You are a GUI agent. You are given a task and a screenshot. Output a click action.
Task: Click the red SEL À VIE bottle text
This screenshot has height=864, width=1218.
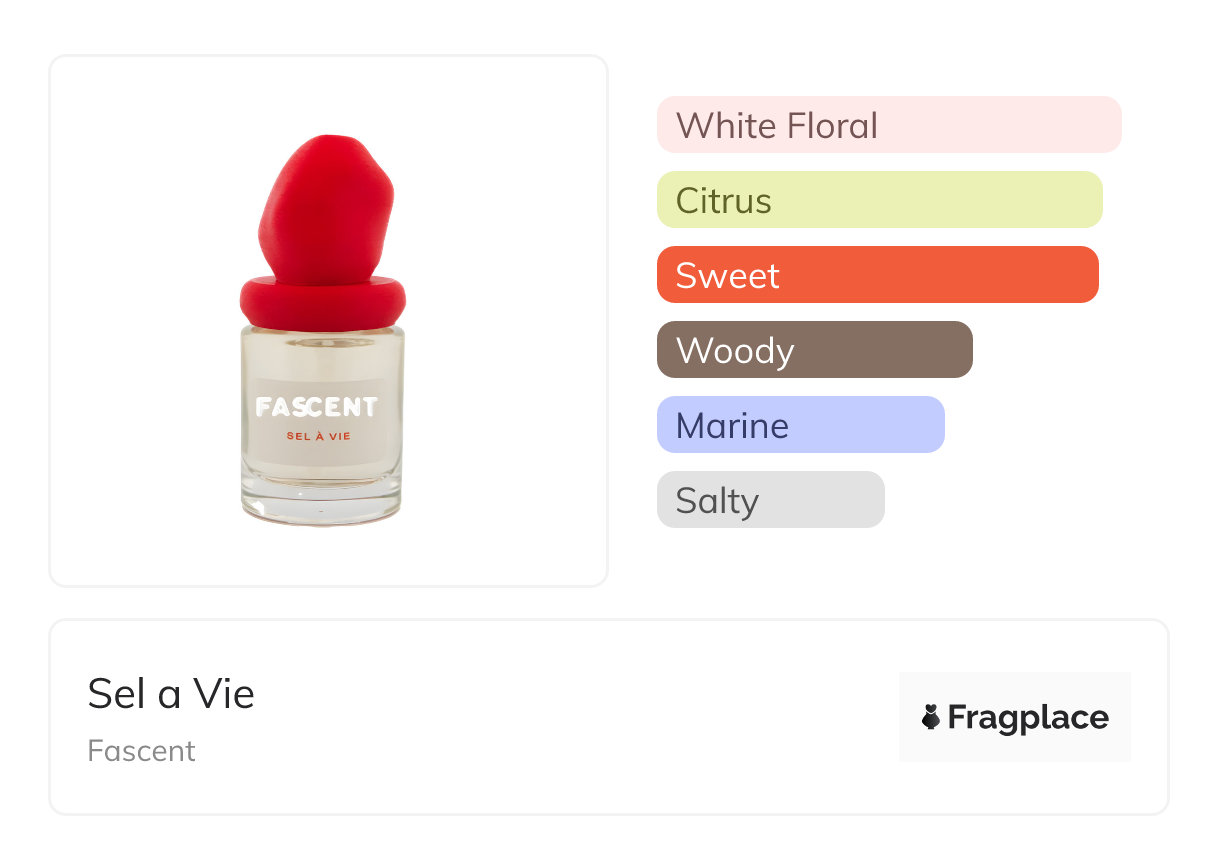(x=318, y=436)
